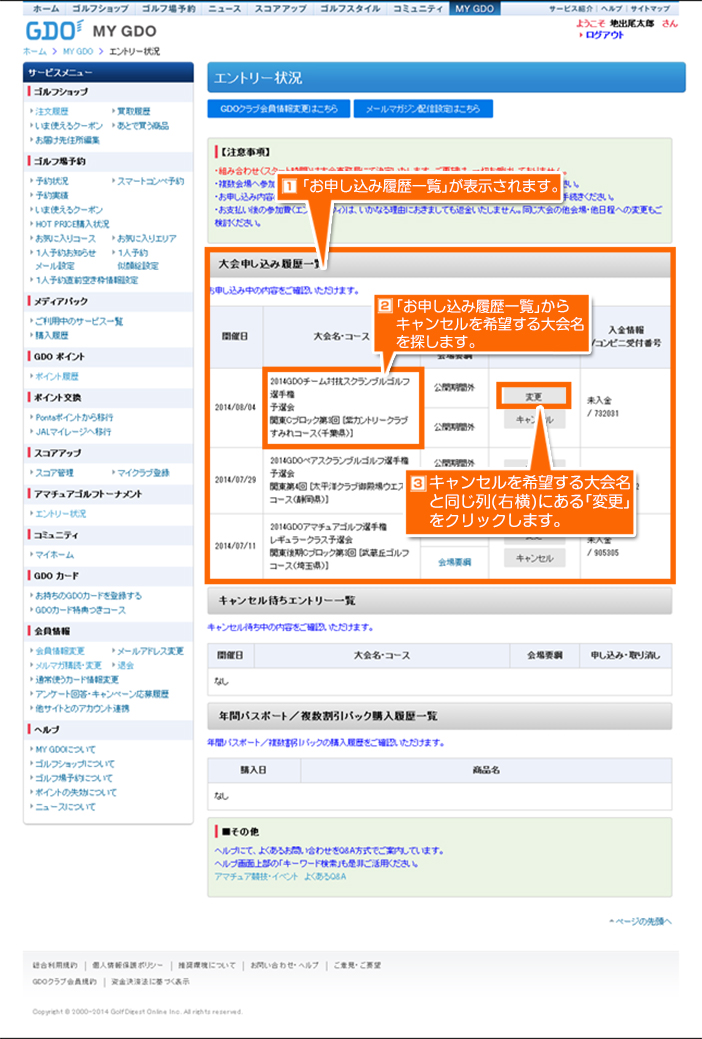
Task: Select the MY GDO navigation tab
Action: pos(475,9)
